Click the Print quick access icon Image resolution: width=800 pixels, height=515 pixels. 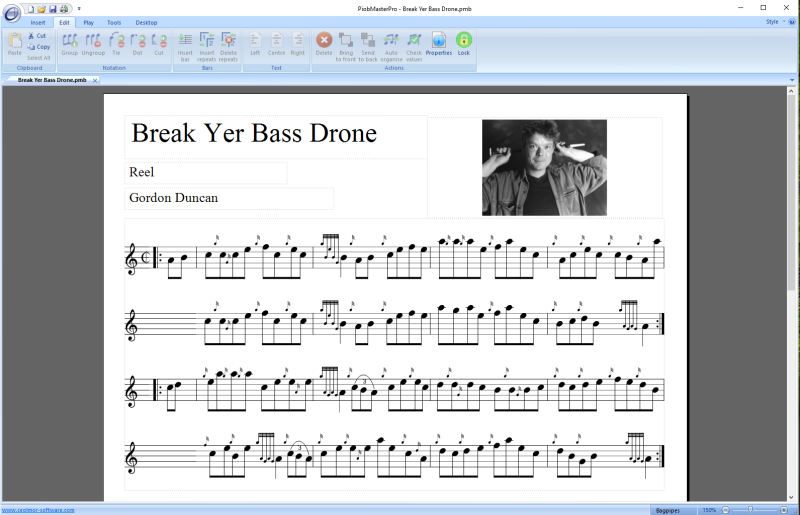pyautogui.click(x=64, y=9)
